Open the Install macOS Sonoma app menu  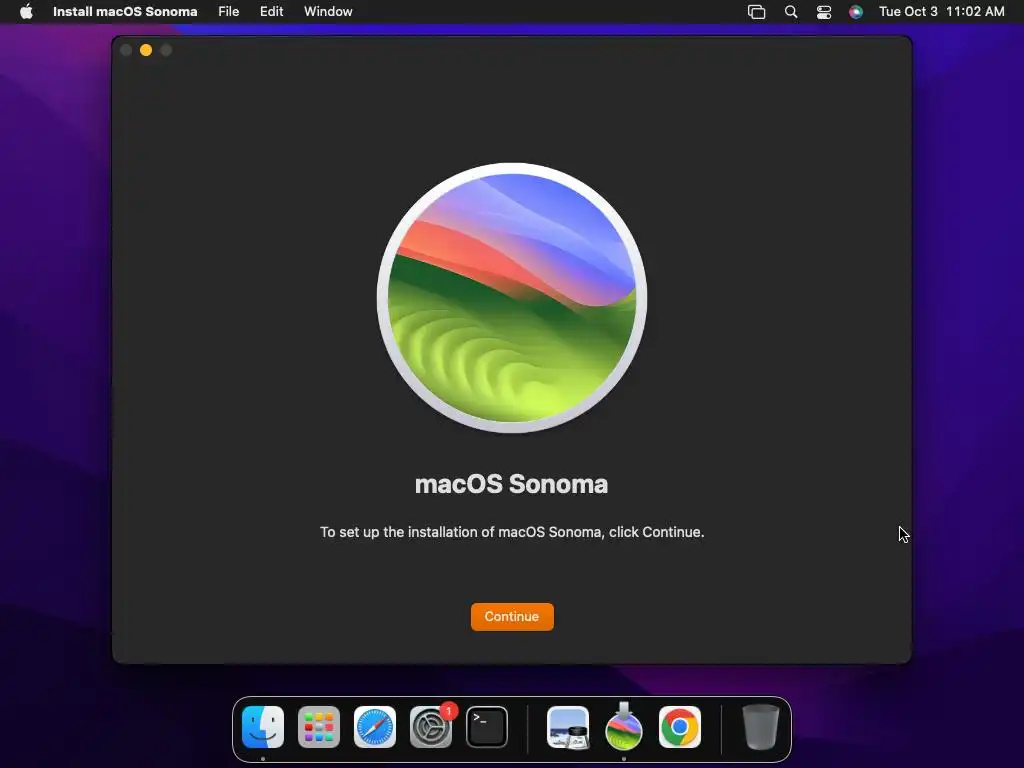(125, 11)
